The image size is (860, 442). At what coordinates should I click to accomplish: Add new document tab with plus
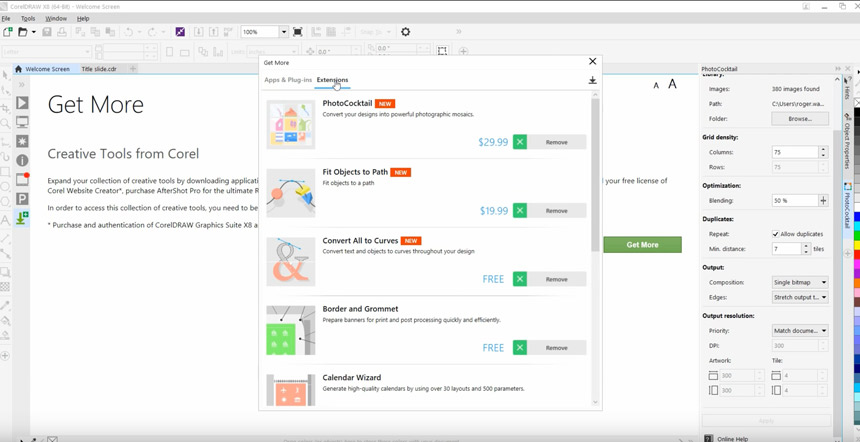coord(133,69)
